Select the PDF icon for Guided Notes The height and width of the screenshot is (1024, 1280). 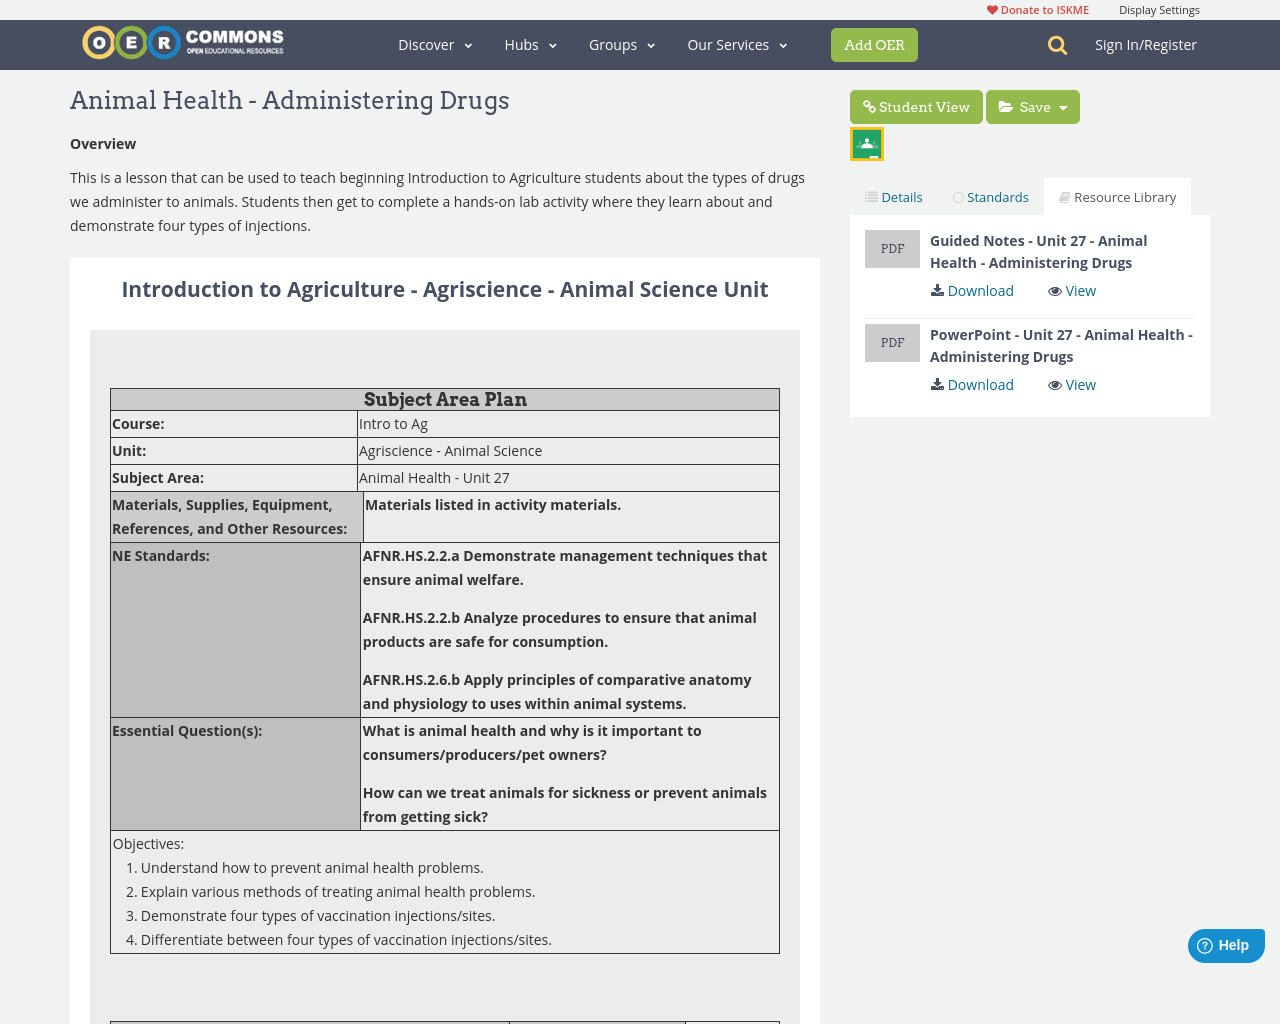892,247
